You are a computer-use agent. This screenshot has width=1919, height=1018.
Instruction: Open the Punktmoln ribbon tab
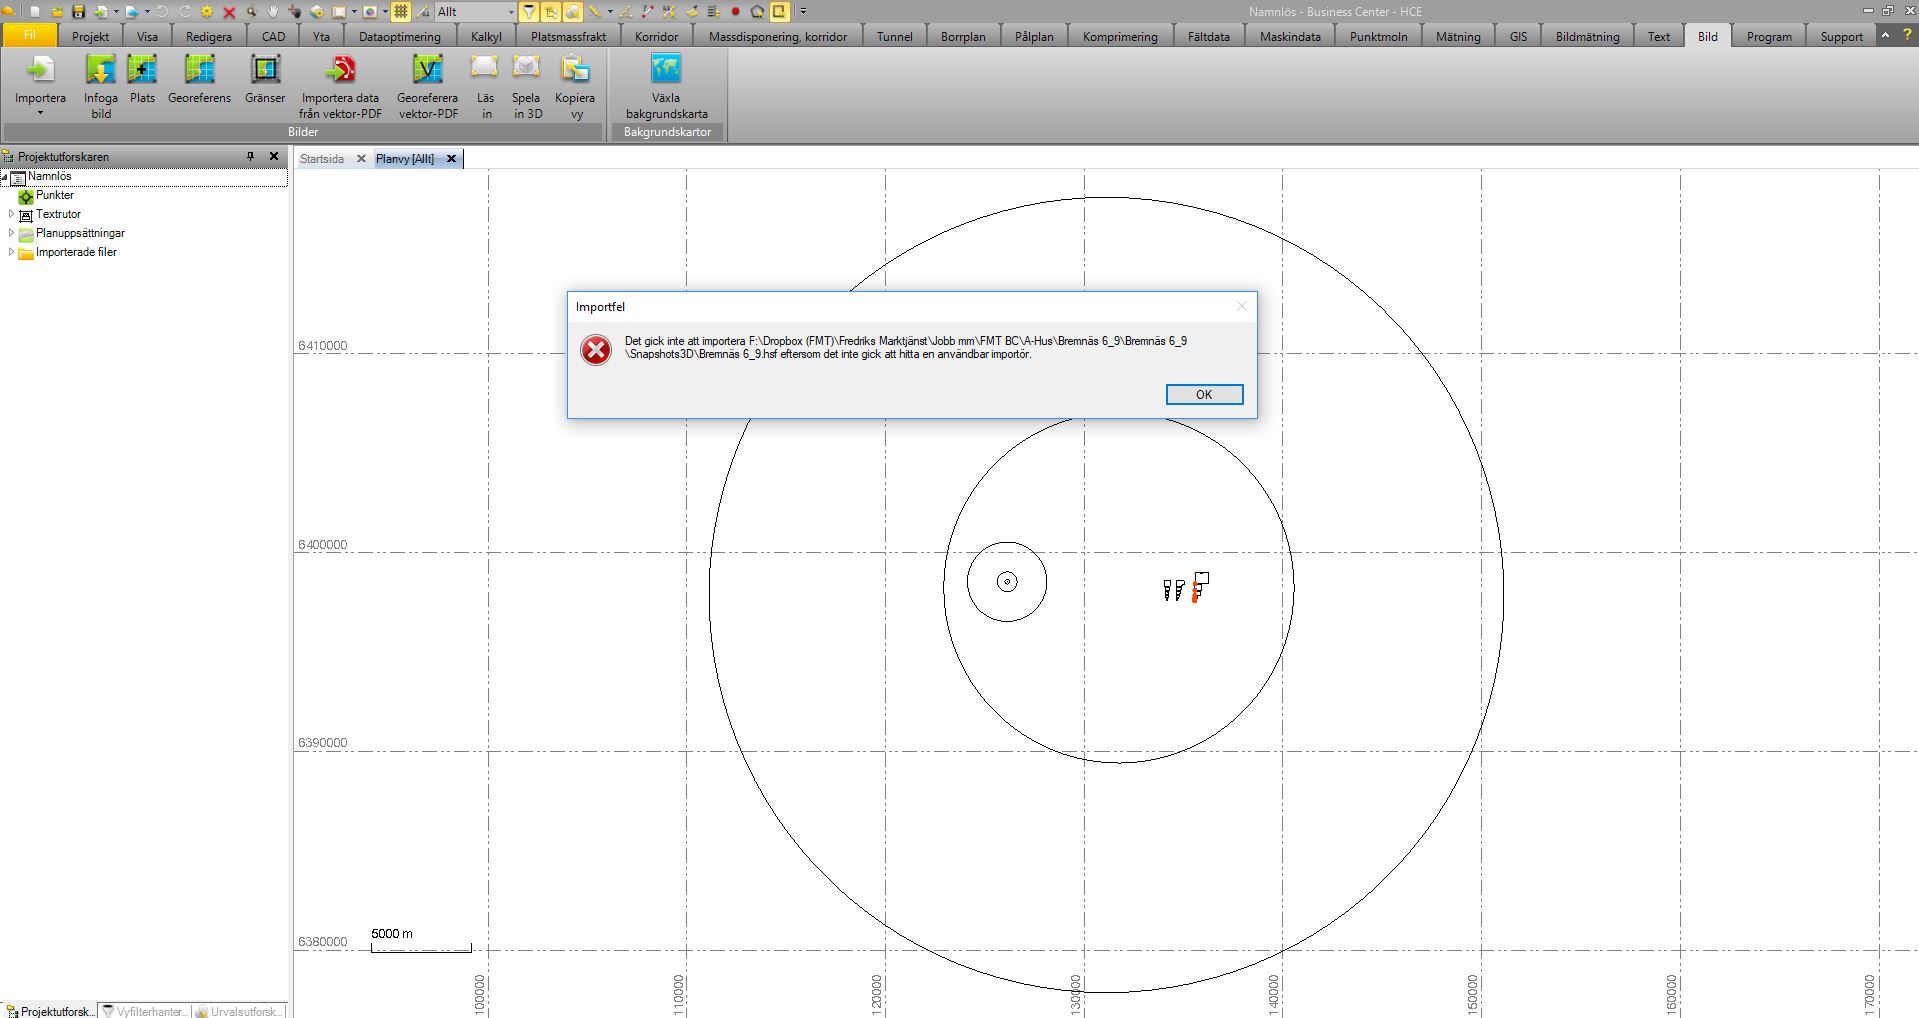[1377, 35]
